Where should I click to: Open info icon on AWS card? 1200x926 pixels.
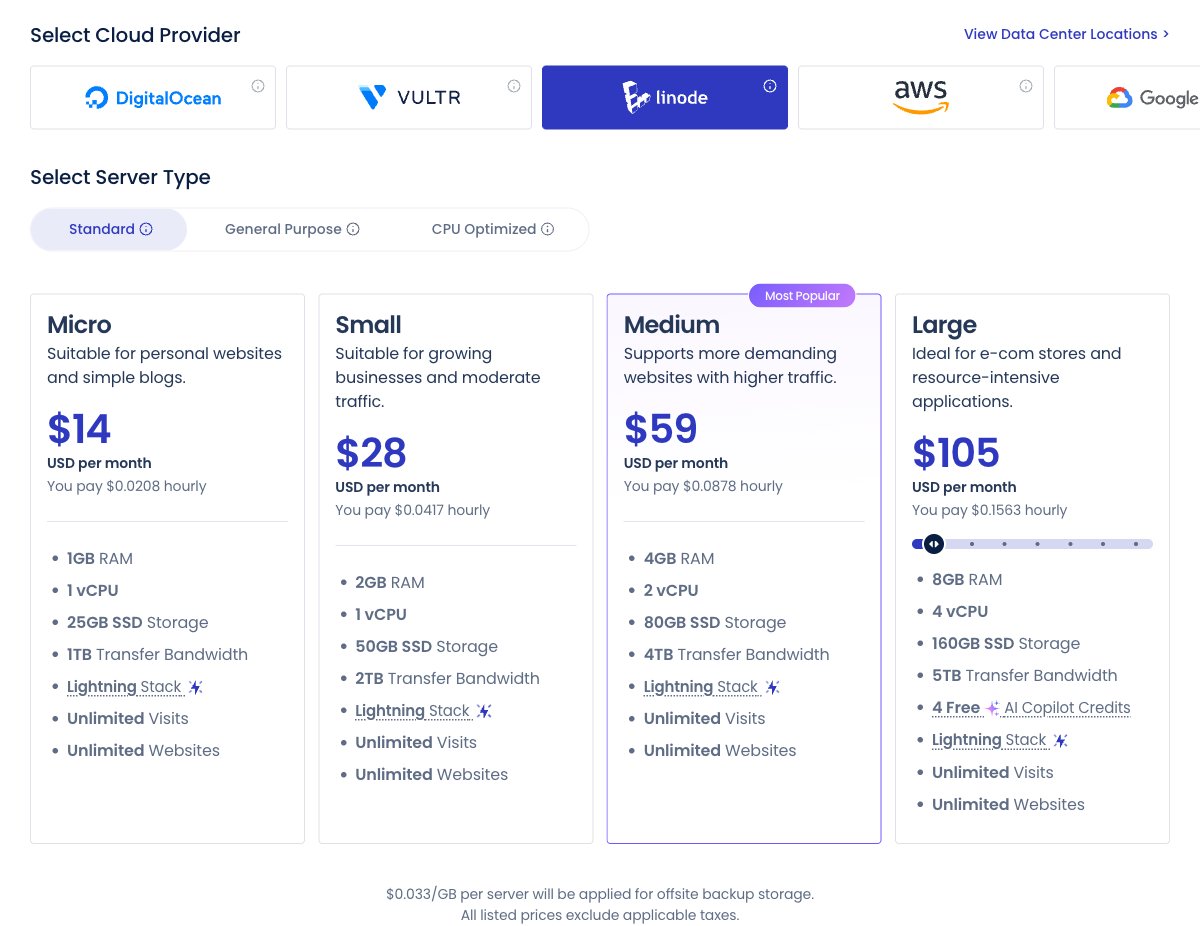pyautogui.click(x=1026, y=86)
